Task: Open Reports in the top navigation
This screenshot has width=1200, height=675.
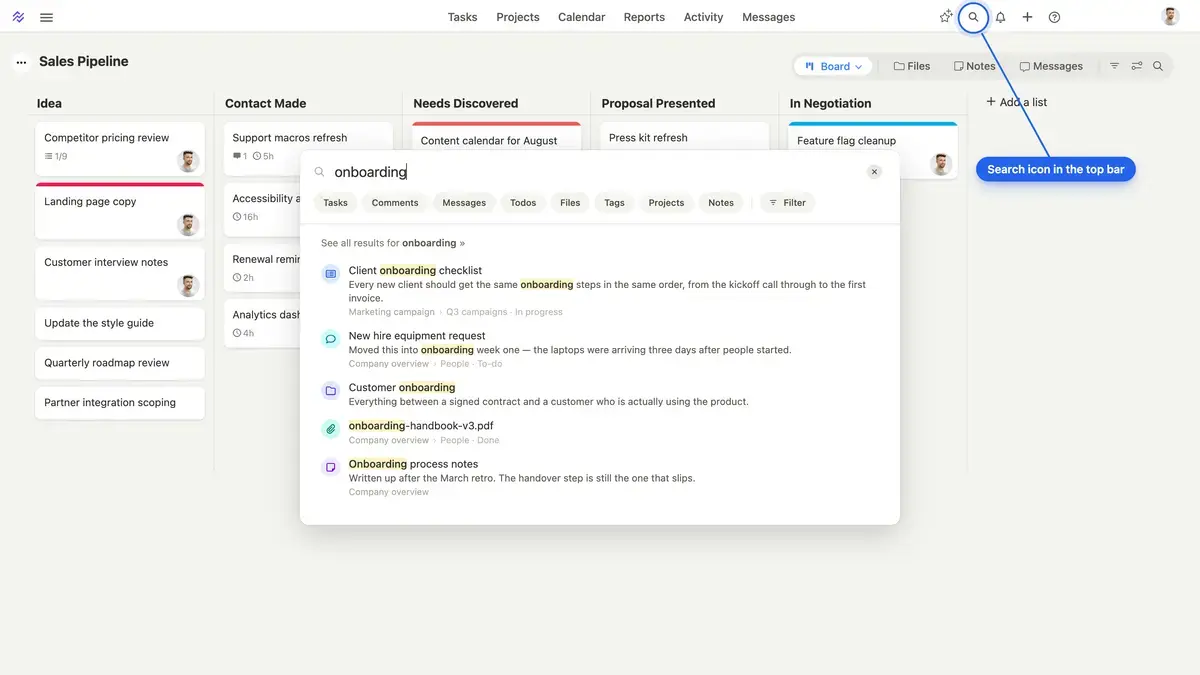Action: click(x=644, y=17)
